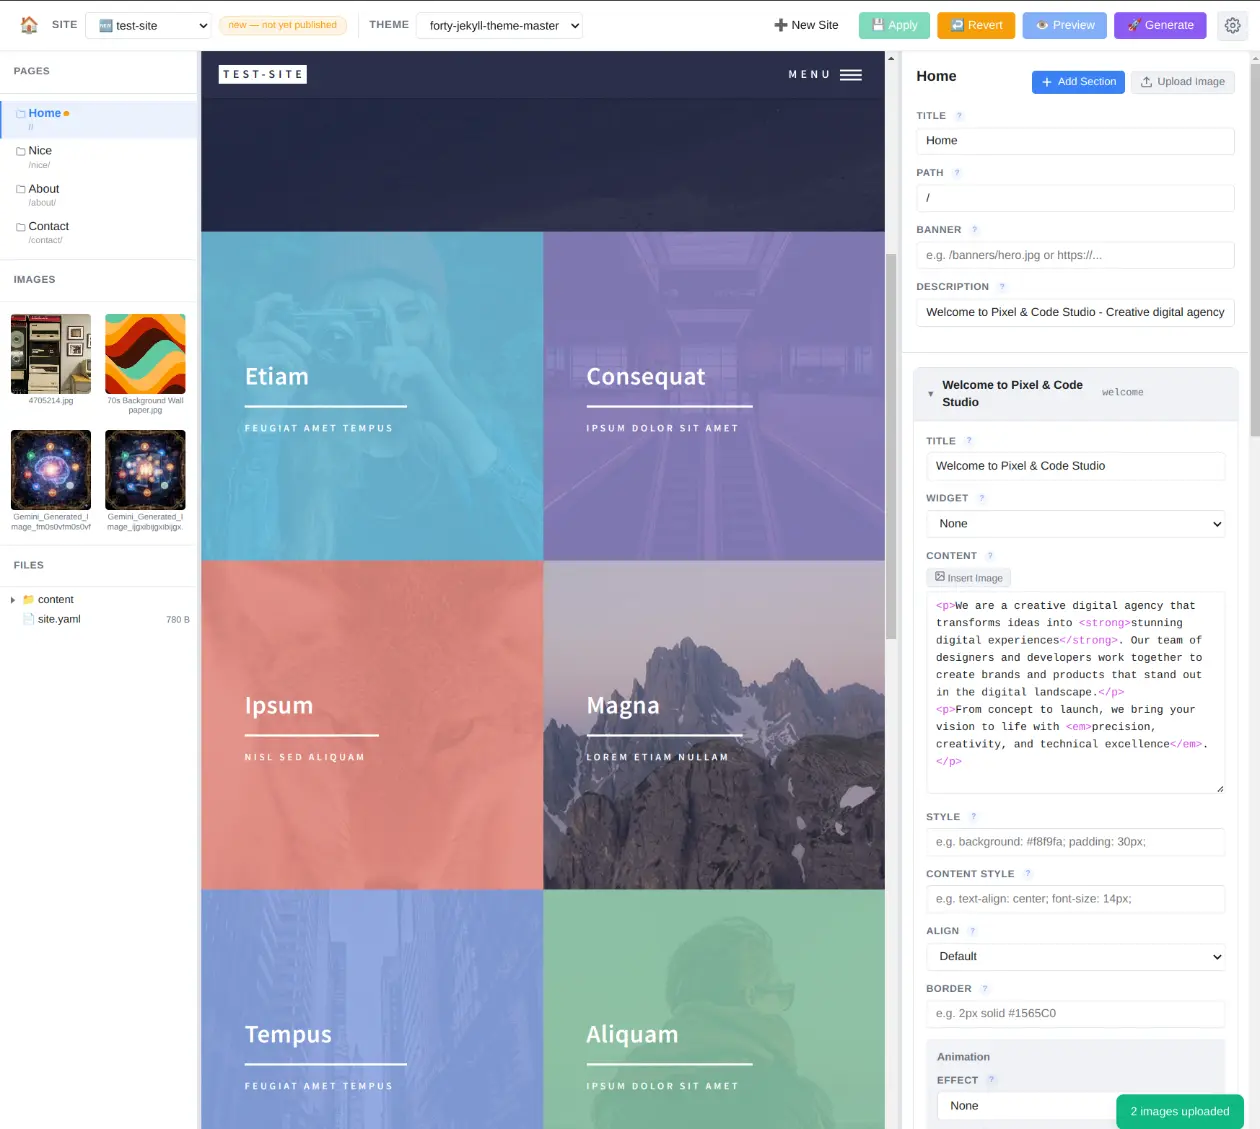The width and height of the screenshot is (1260, 1129).
Task: Open the WIDGET dropdown set to None
Action: [x=1075, y=523]
